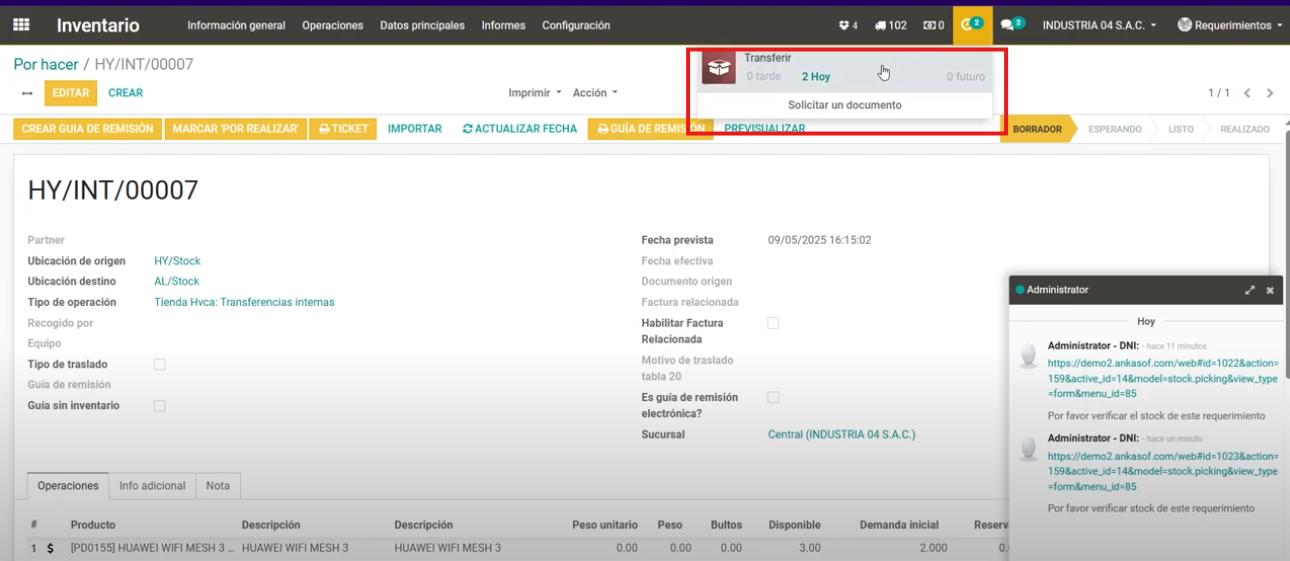Click the Producto column header

coord(93,525)
